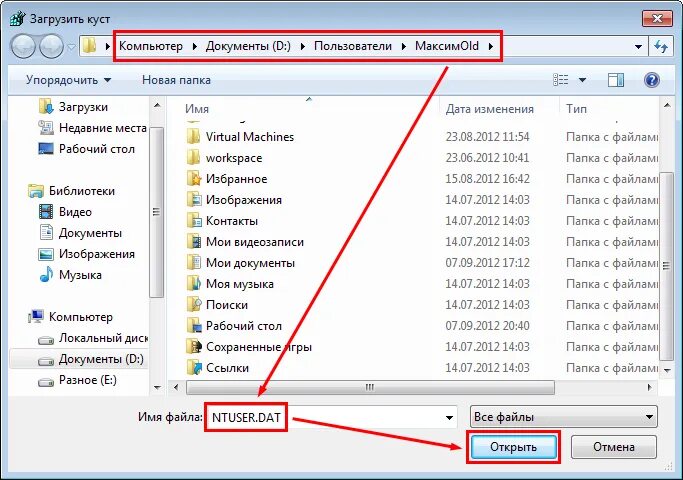Select МаксимOld breadcrumb segment

pos(446,46)
